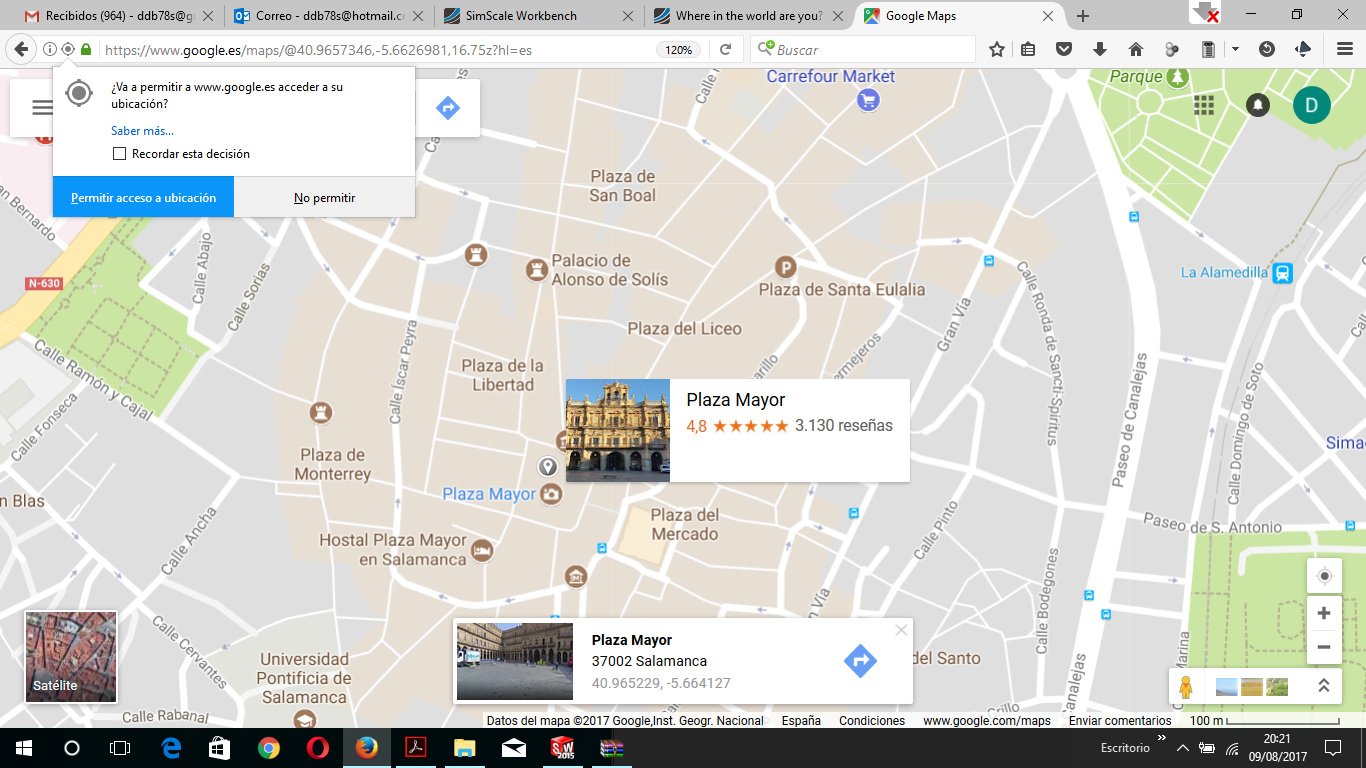Image resolution: width=1366 pixels, height=768 pixels.
Task: Open Firefox downloads arrow
Action: point(1100,49)
